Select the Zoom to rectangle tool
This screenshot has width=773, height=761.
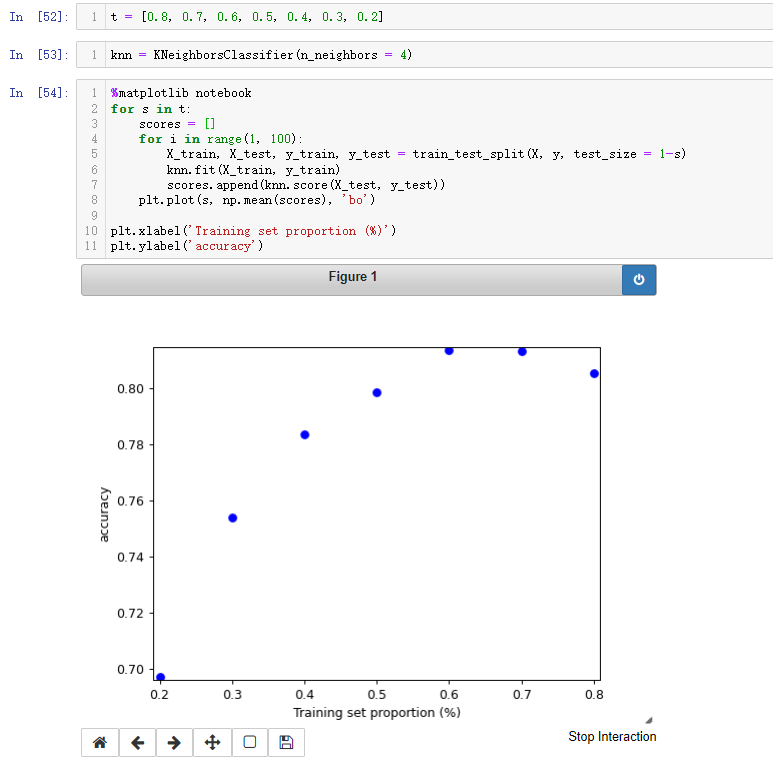(250, 742)
